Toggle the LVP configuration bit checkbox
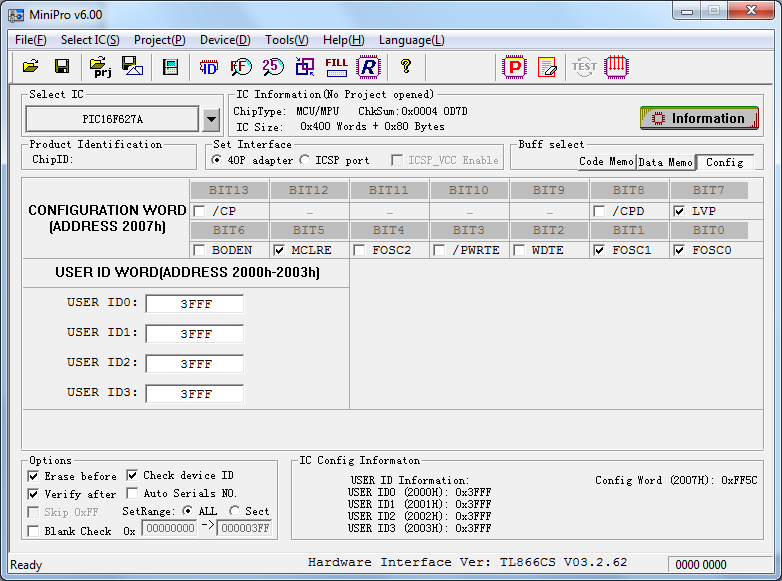 (x=679, y=211)
